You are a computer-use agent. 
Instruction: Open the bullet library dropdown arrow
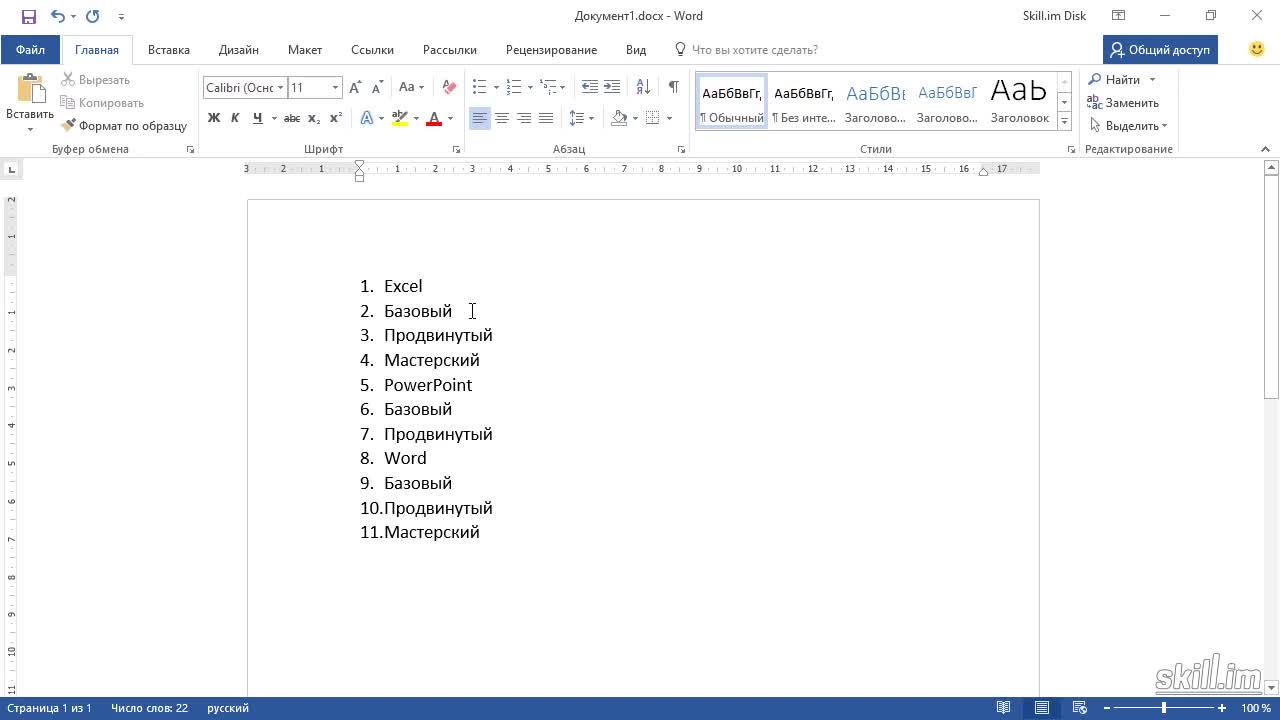(496, 88)
